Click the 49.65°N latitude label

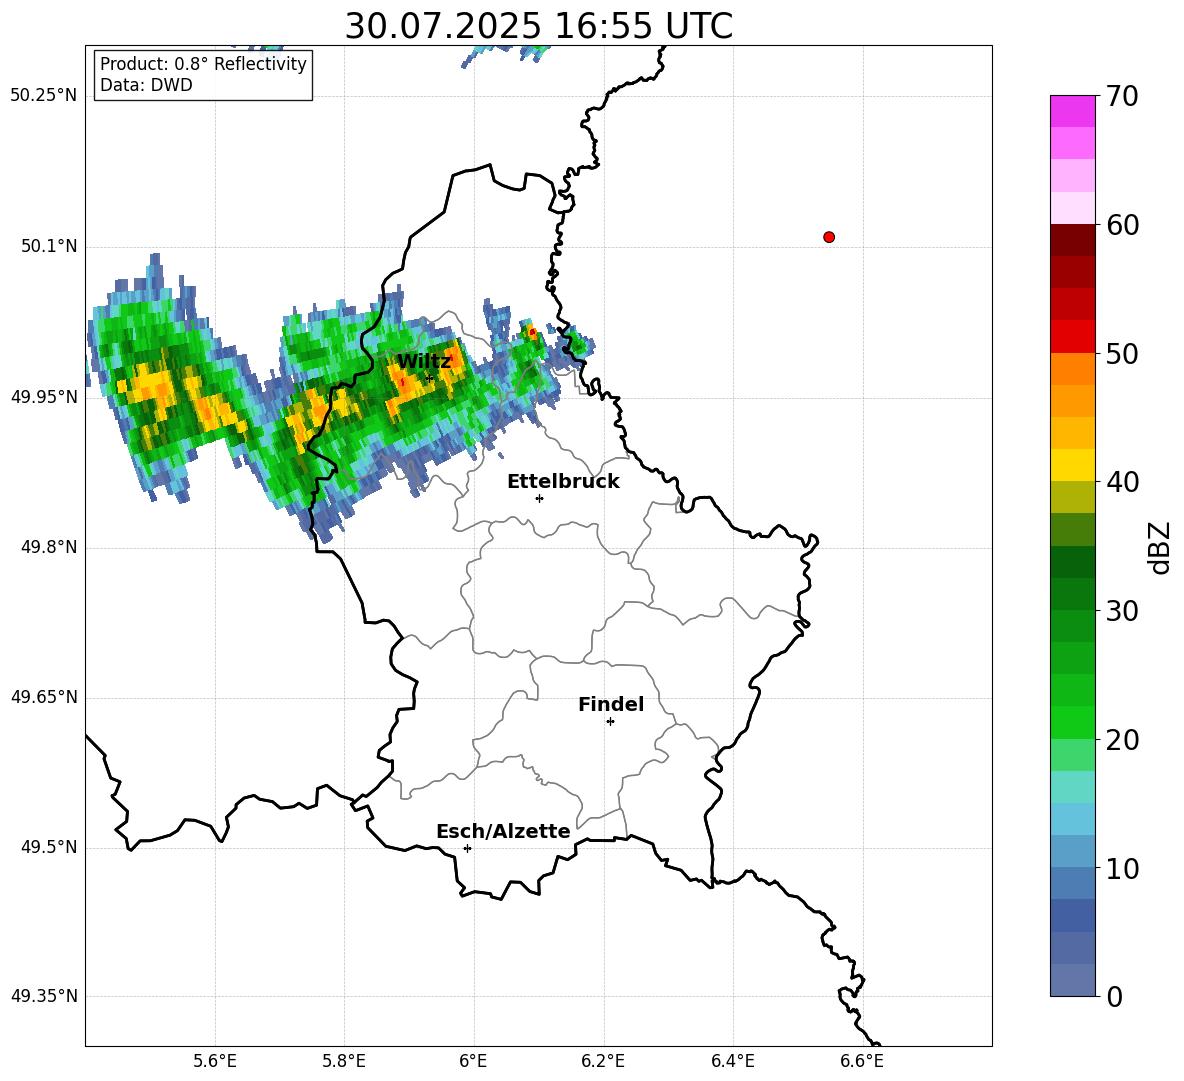[x=44, y=696]
